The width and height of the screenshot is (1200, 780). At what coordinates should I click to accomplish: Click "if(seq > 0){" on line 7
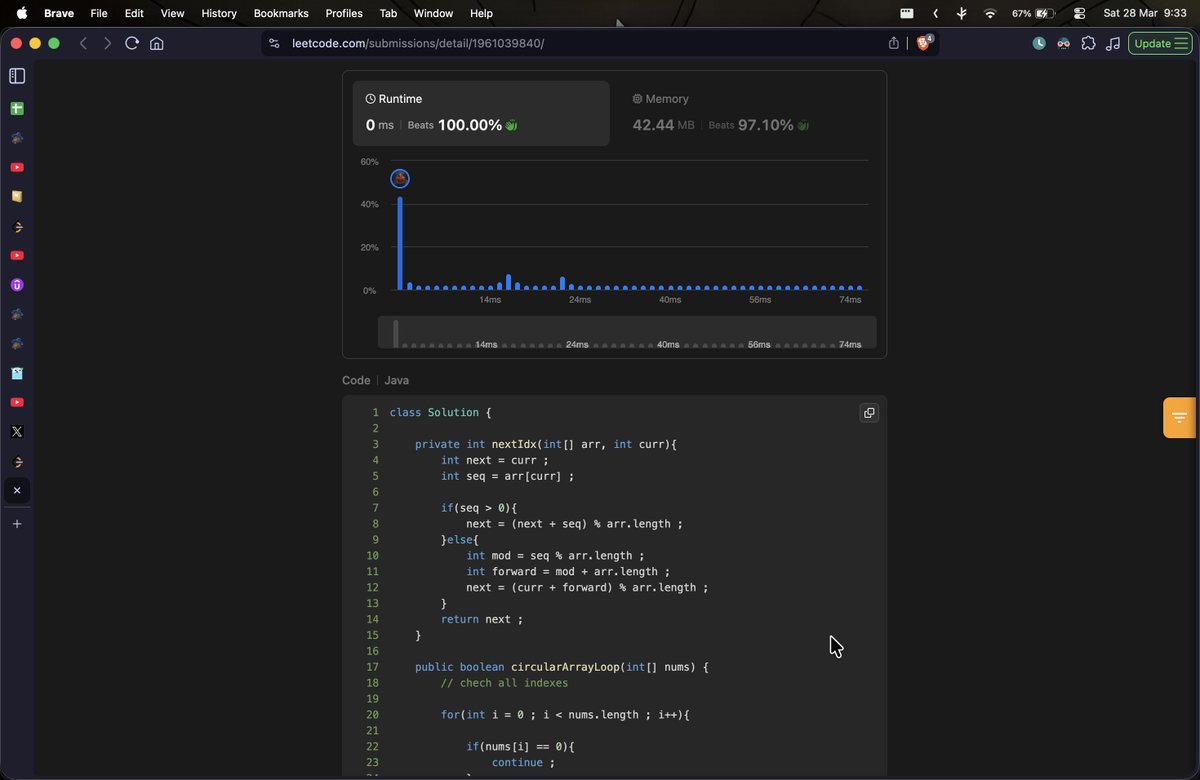tap(479, 508)
